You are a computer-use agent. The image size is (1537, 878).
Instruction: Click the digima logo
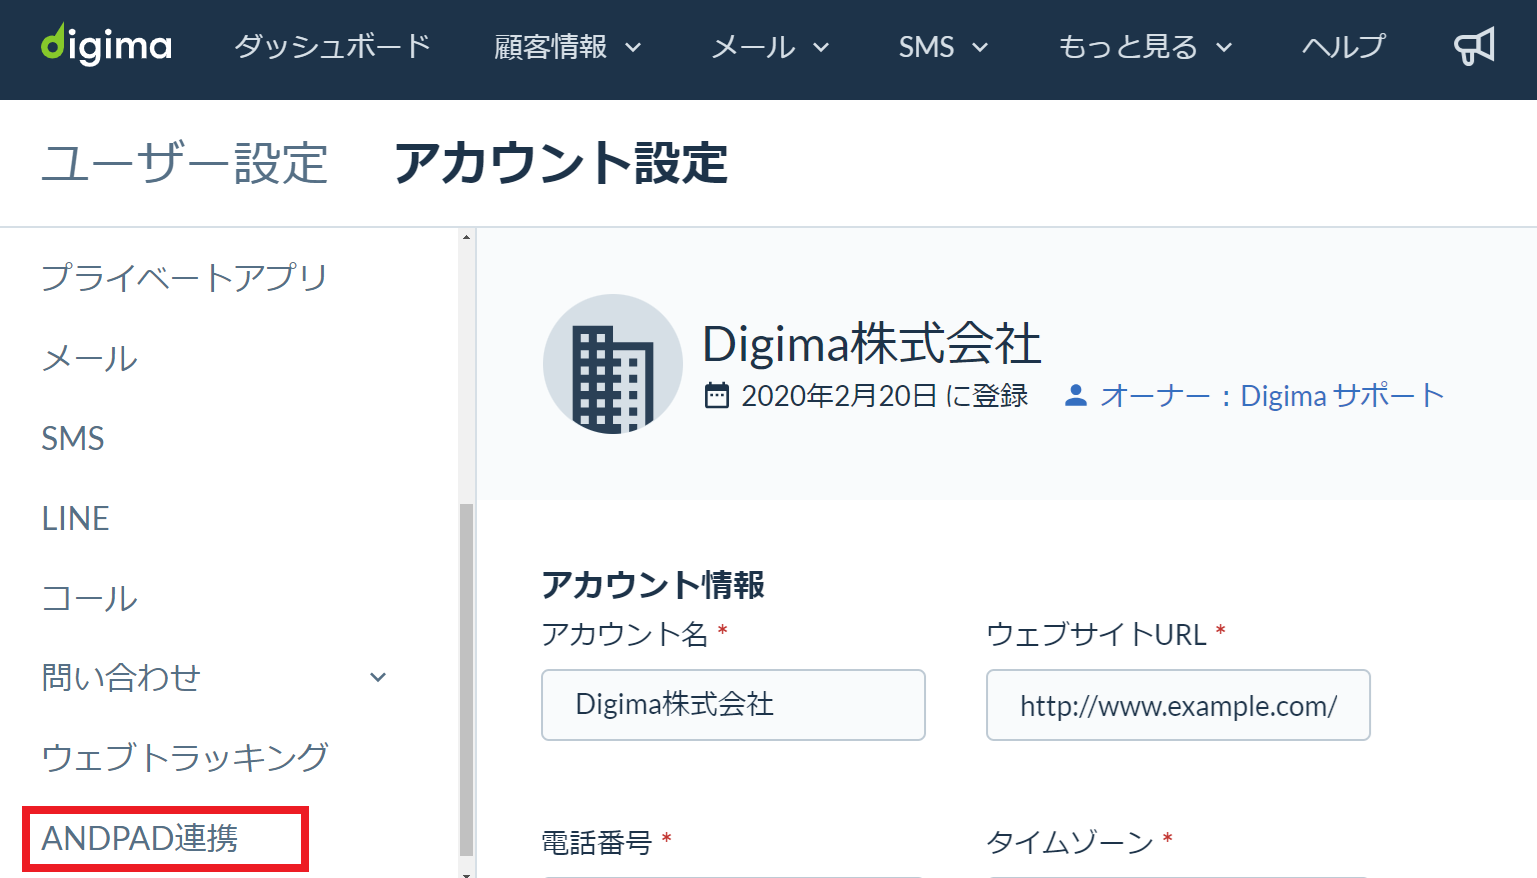pyautogui.click(x=106, y=45)
